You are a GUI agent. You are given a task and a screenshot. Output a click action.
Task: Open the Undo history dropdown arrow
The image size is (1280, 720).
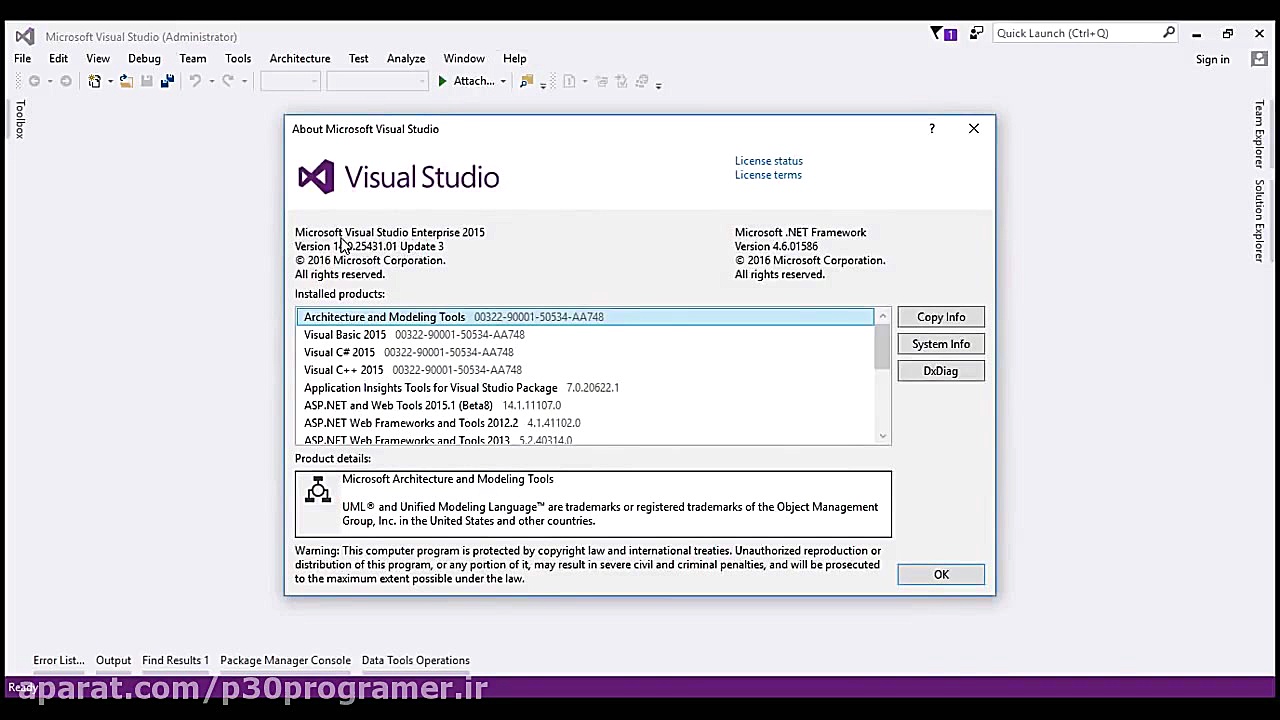pos(211,81)
